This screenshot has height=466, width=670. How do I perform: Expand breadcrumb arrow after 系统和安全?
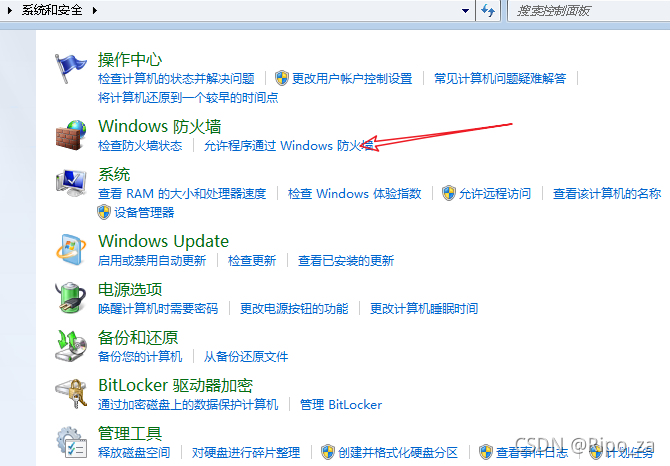click(94, 10)
